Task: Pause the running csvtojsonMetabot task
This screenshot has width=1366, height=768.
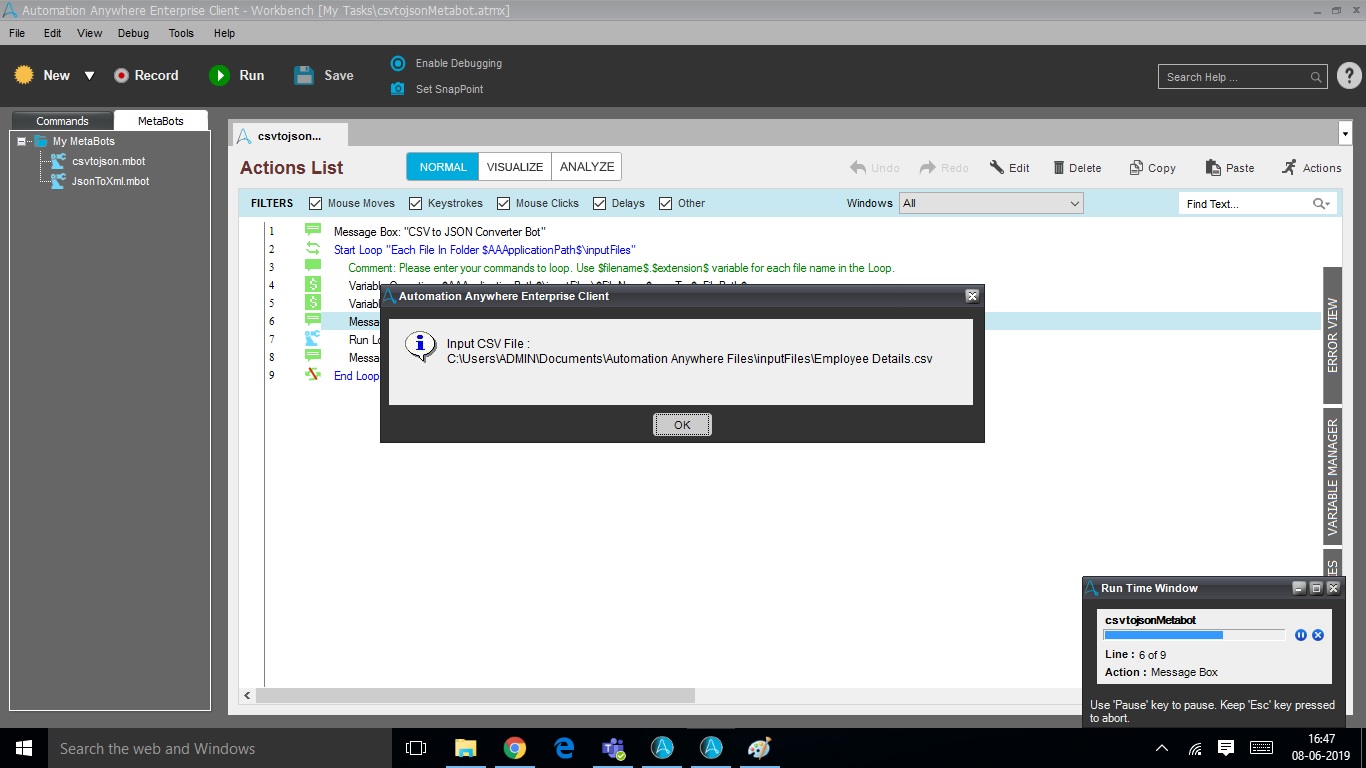Action: click(x=1301, y=635)
